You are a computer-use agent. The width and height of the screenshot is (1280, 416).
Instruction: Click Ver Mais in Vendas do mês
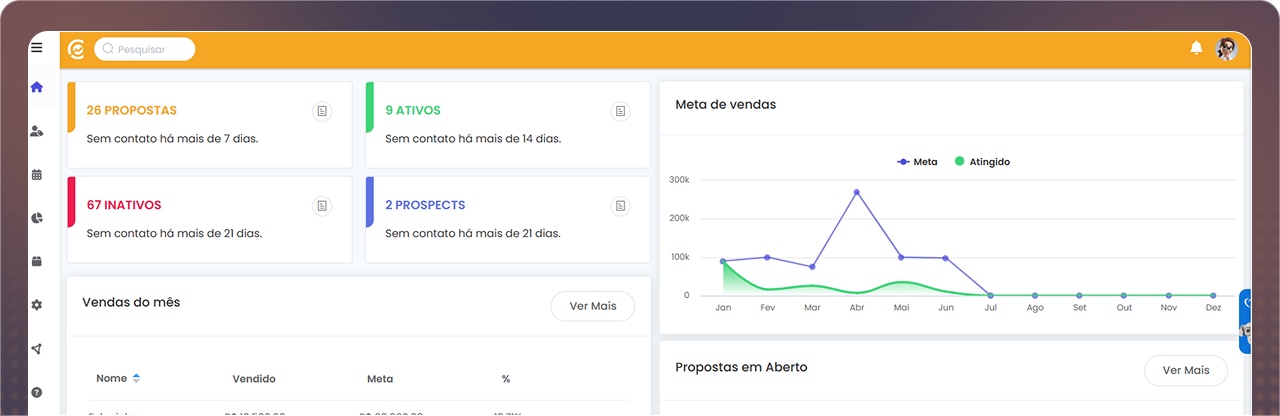(592, 306)
